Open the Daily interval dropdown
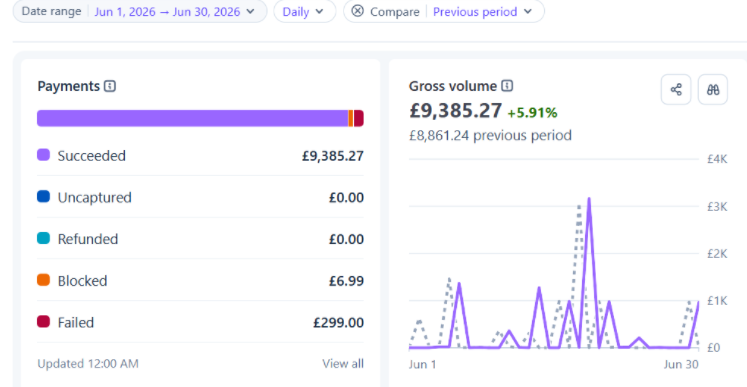Viewport: 747px width, 387px height. [304, 11]
